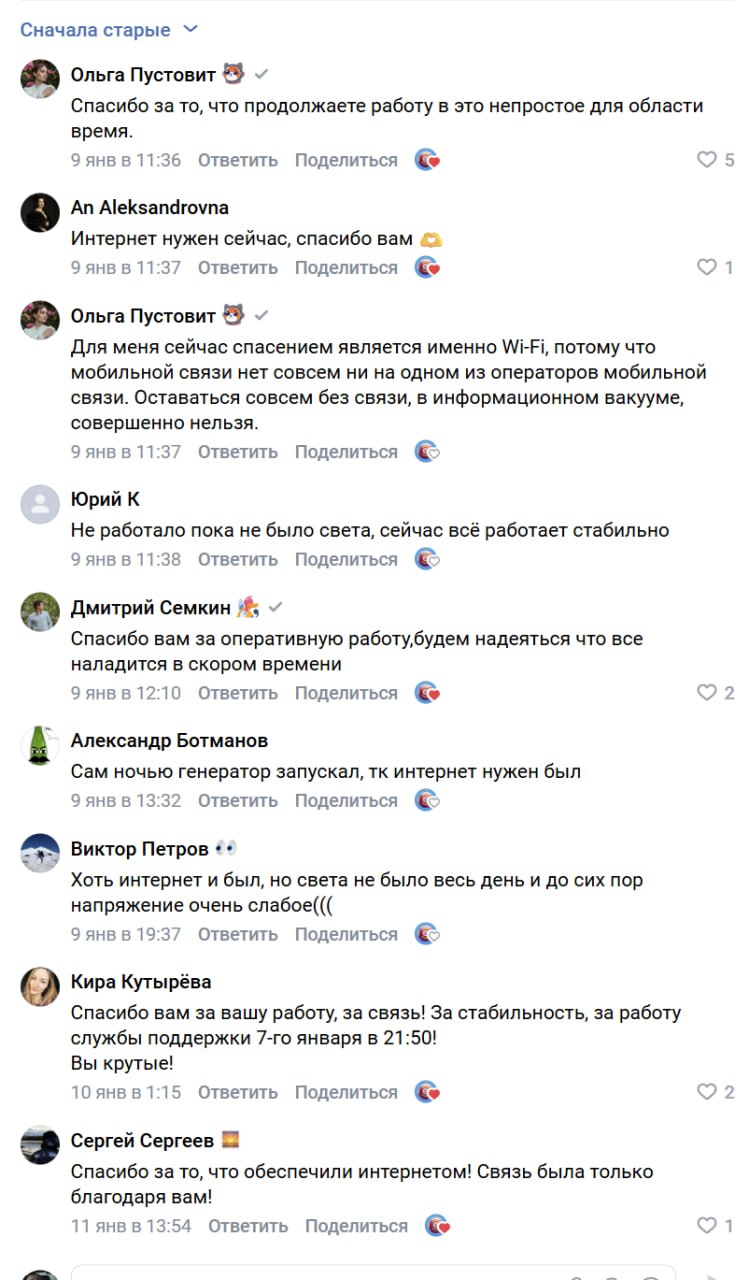Image resolution: width=749 pixels, height=1280 pixels.
Task: Click reaction icon under An Aleksandrovna's comment
Action: [x=427, y=267]
